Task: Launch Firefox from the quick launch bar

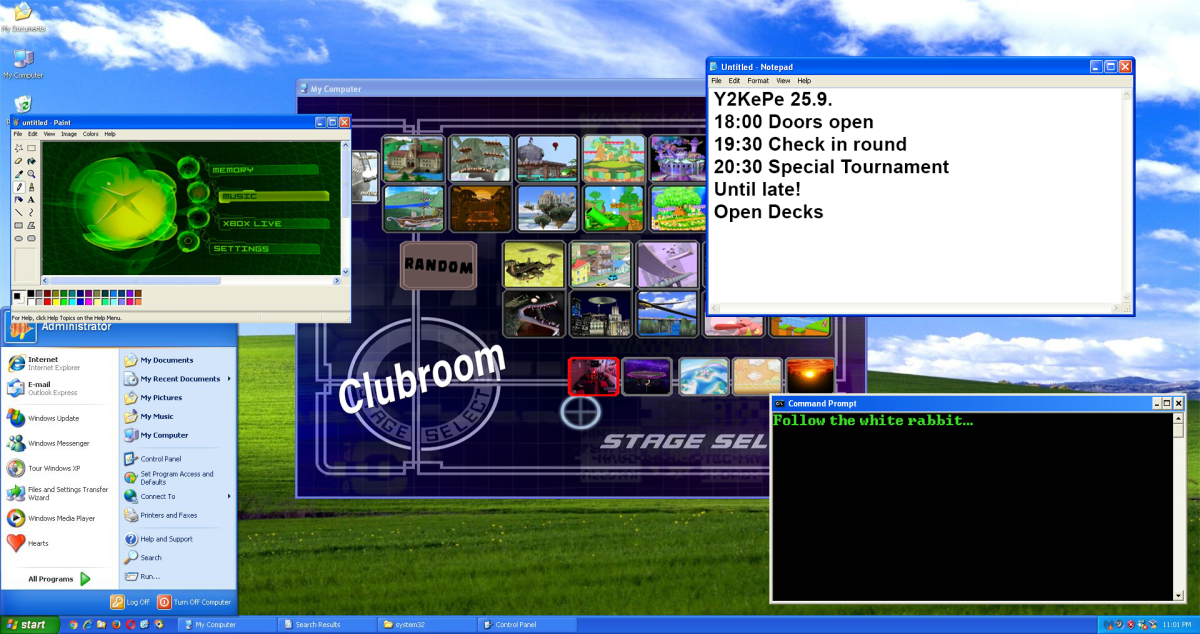Action: click(116, 625)
